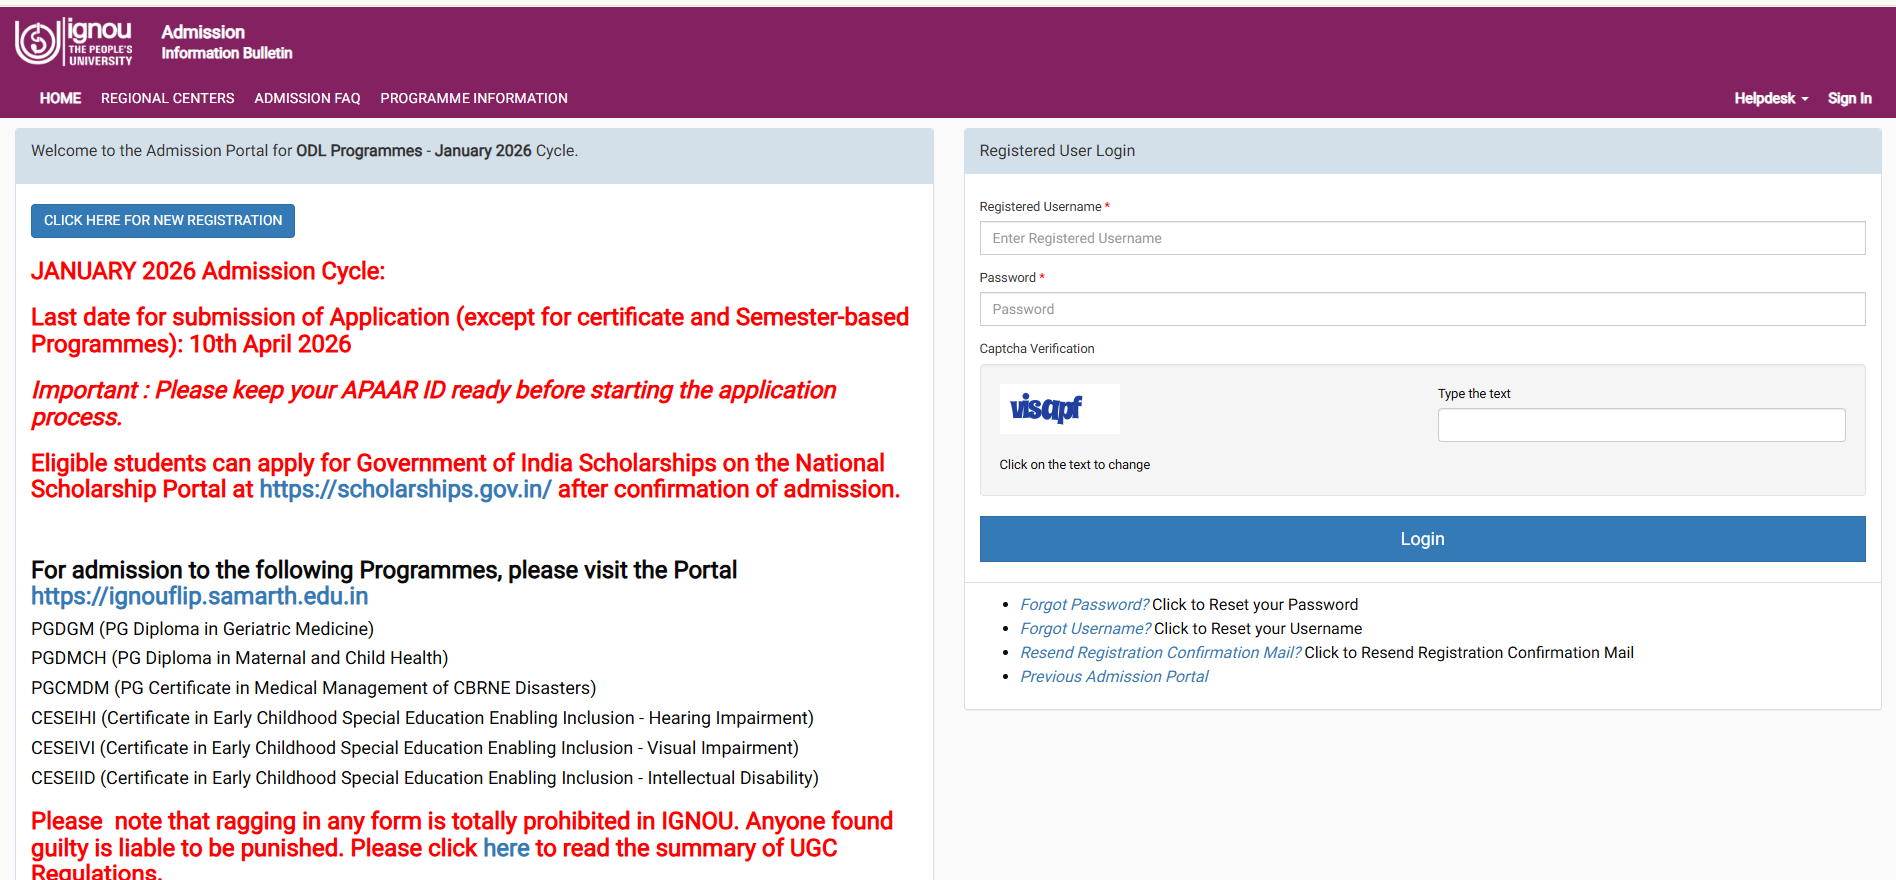Click the 'PGDGM (PG Diploma in Geriatric Medicine)' text

click(202, 629)
